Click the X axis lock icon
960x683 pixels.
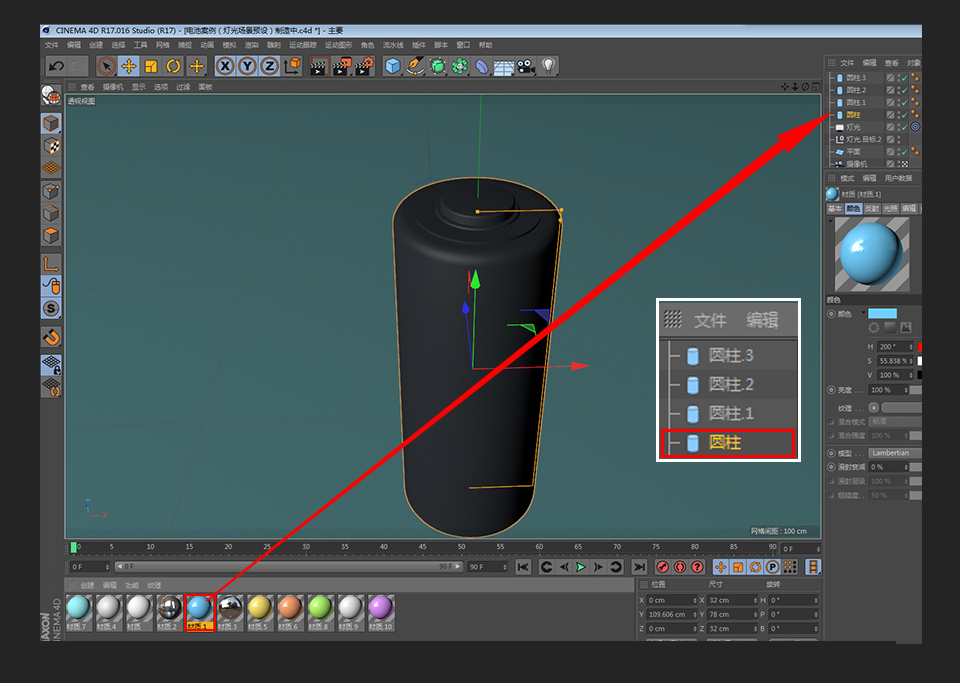pyautogui.click(x=224, y=66)
